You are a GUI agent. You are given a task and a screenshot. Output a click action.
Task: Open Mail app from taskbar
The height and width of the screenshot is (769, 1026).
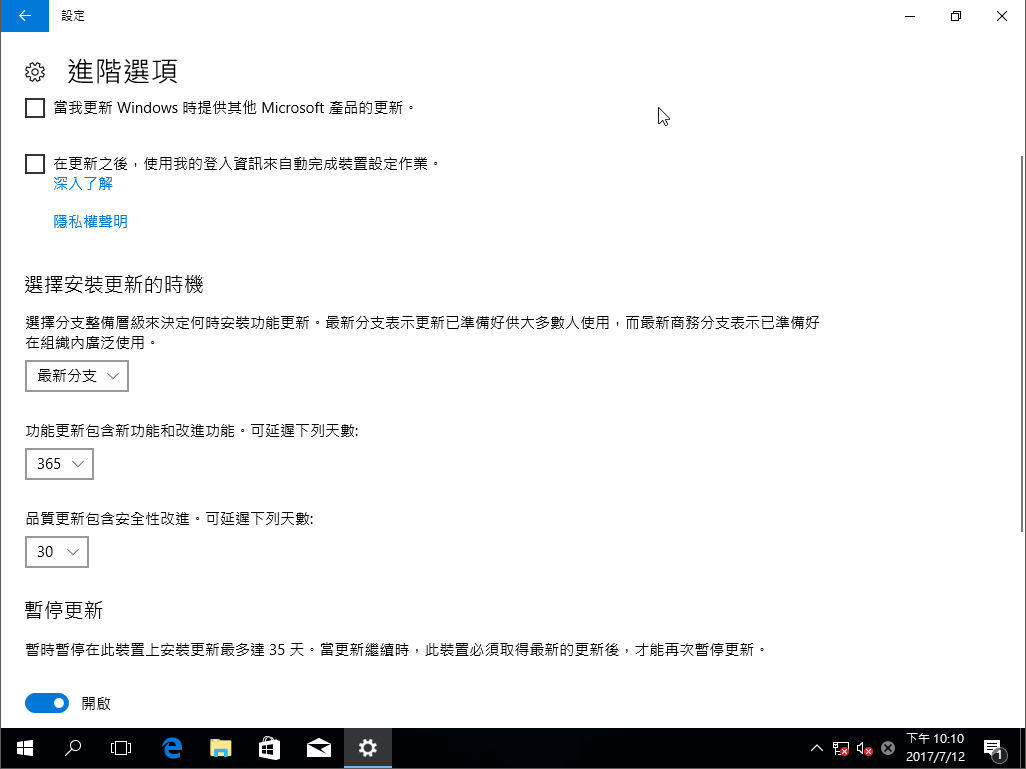[x=319, y=748]
